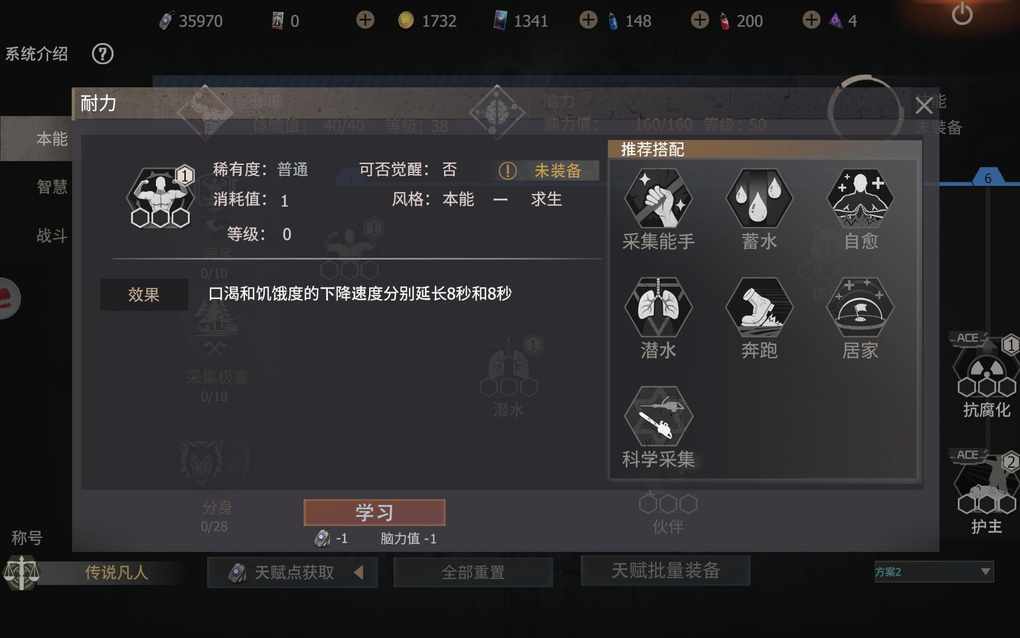This screenshot has height=638, width=1020.
Task: Switch to the 智慧 tab
Action: coord(52,187)
